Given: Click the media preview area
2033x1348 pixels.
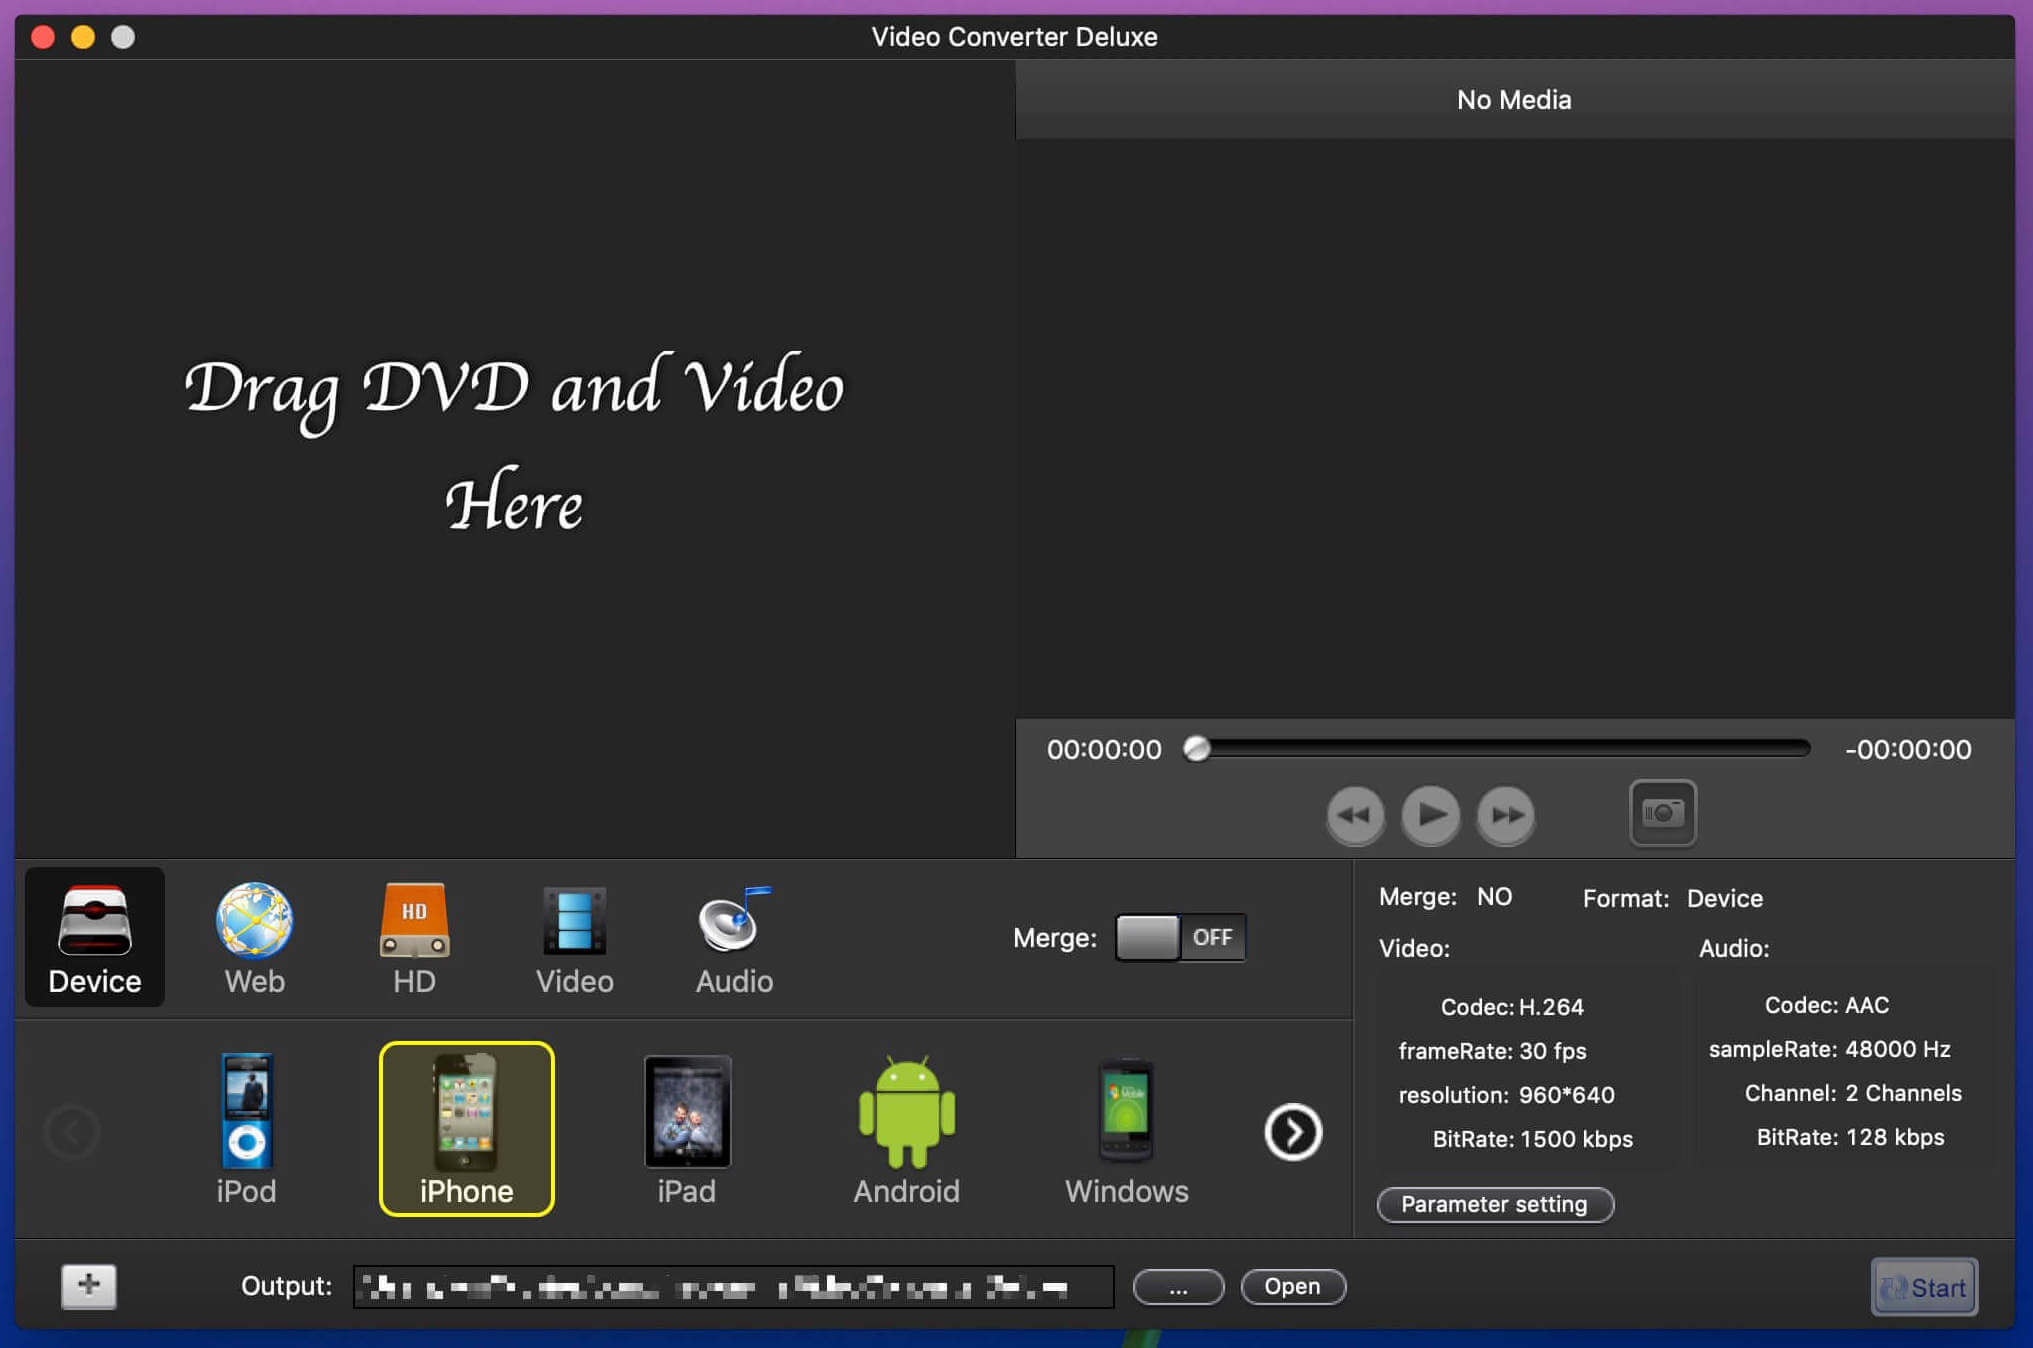Looking at the screenshot, I should [1514, 428].
